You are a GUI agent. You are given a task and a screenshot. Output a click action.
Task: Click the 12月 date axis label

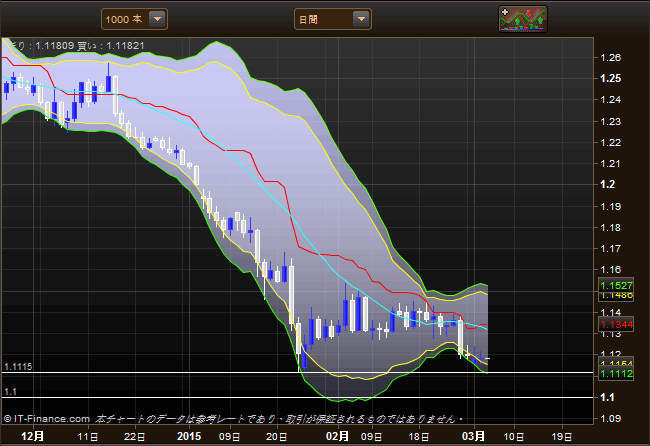[32, 436]
